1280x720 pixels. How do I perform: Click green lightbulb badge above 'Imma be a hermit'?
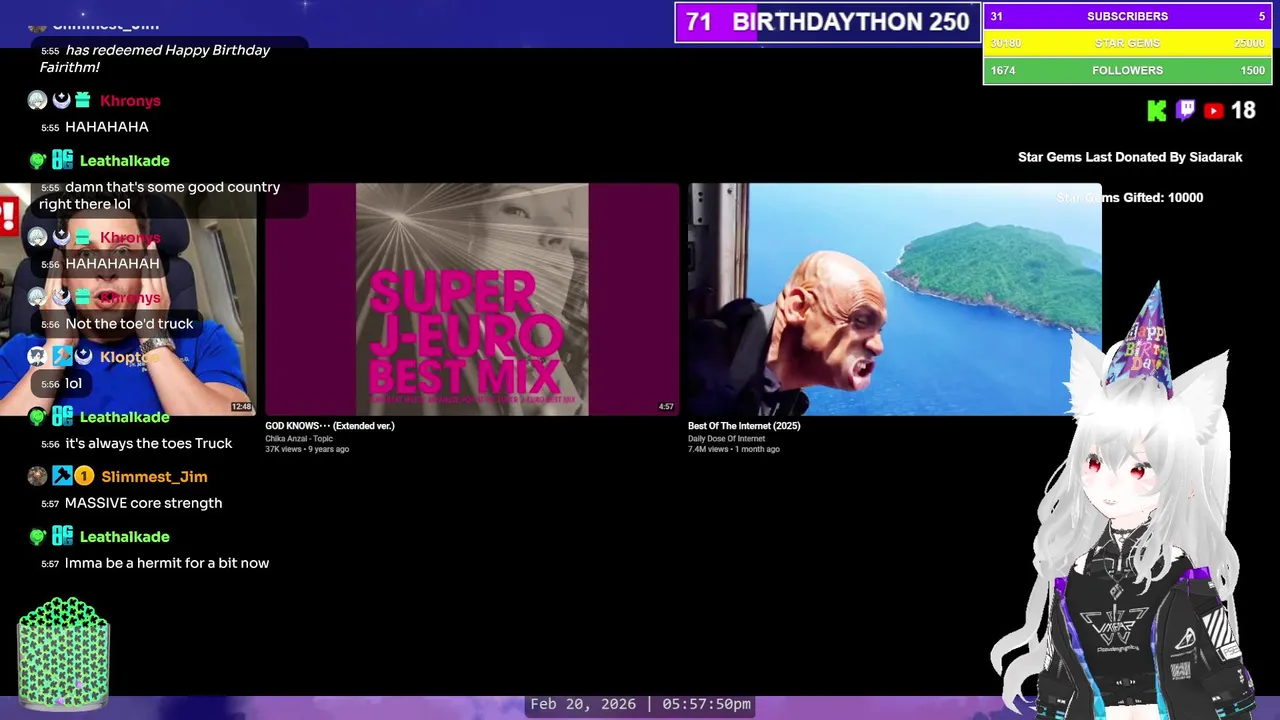click(x=37, y=537)
